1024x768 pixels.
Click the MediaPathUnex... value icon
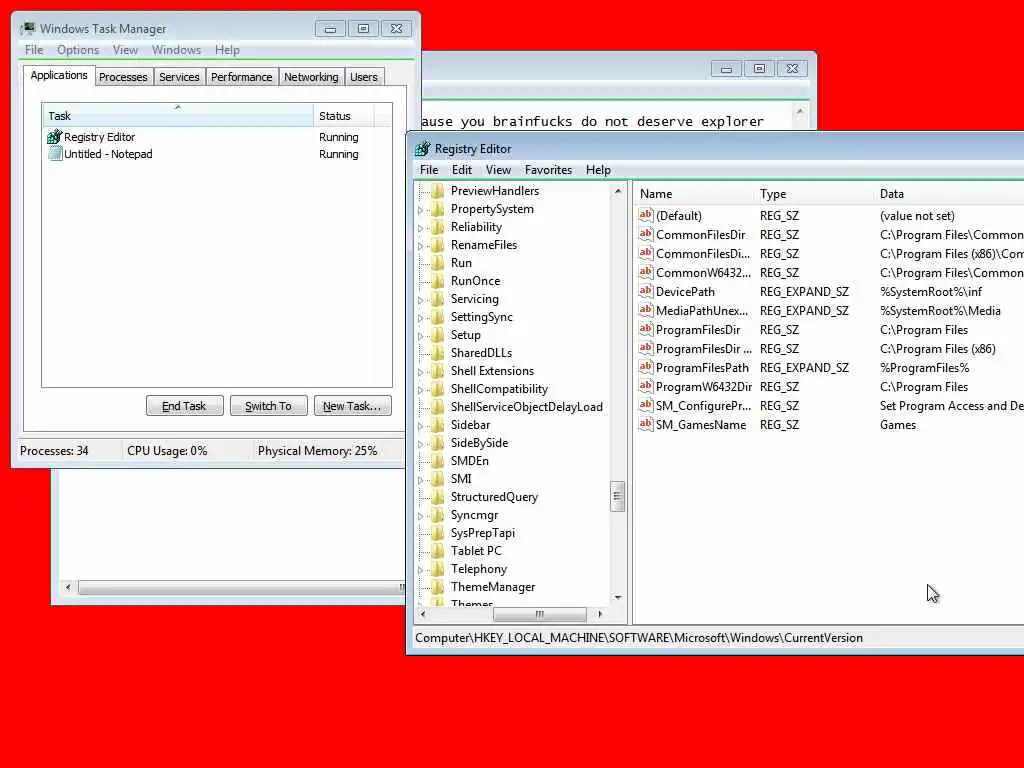(x=646, y=310)
